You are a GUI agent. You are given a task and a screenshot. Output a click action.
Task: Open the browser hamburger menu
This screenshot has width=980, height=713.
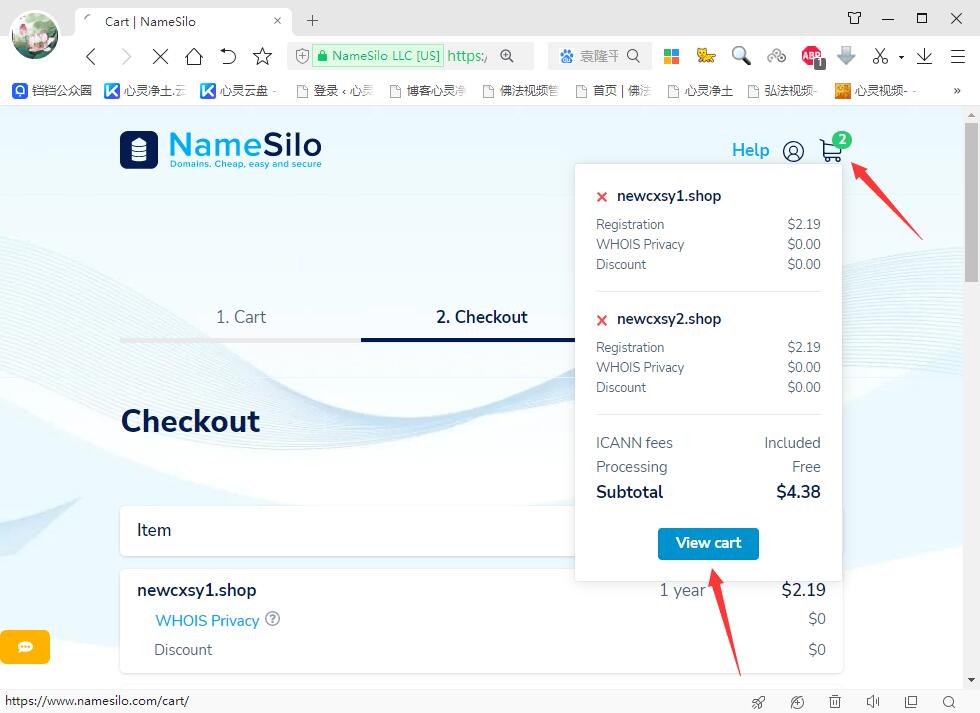958,57
